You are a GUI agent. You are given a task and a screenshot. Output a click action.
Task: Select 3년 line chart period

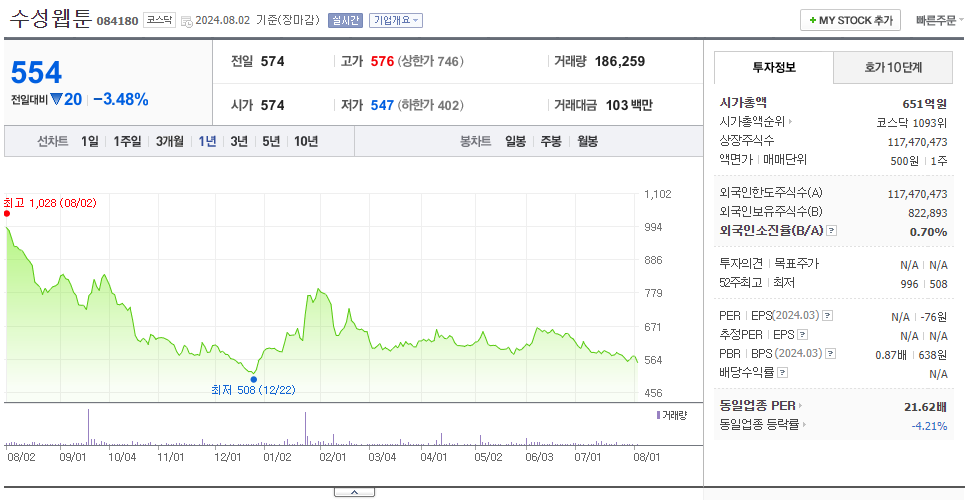coord(239,141)
